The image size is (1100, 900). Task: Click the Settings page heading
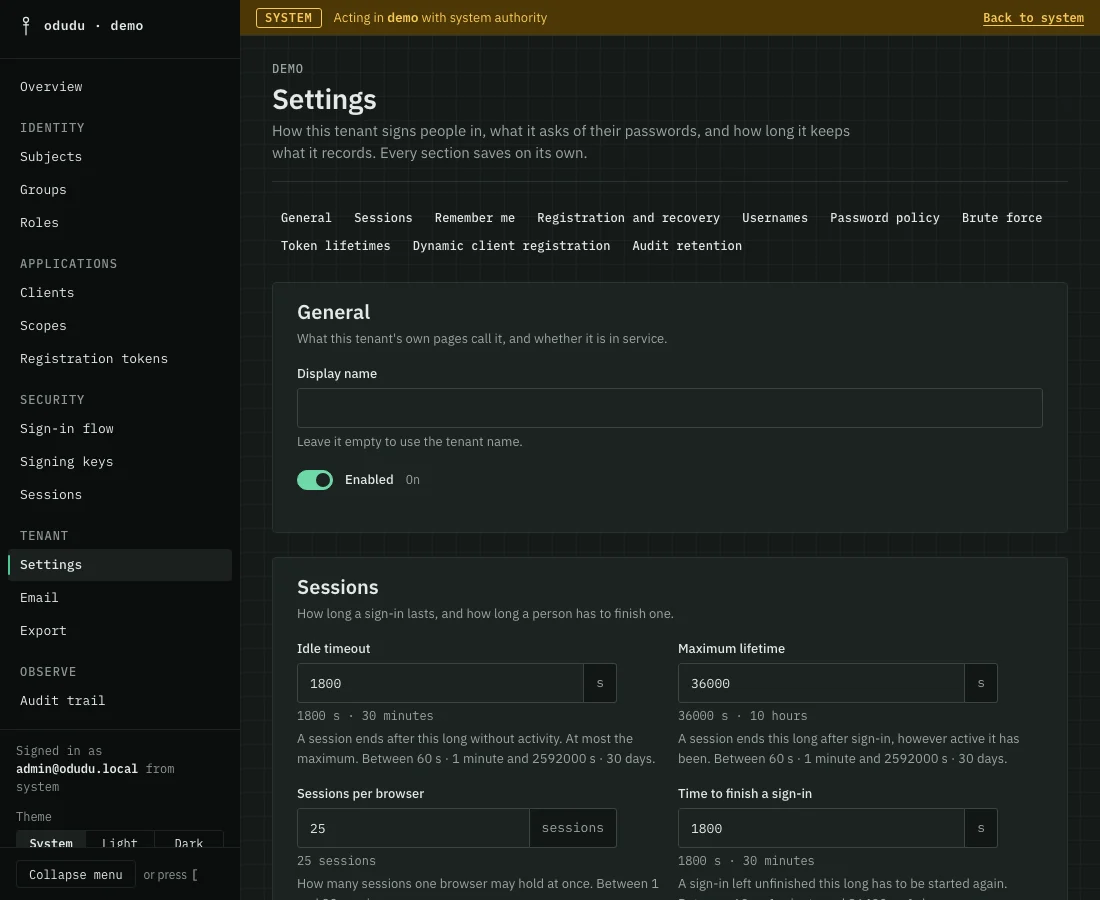pos(324,100)
